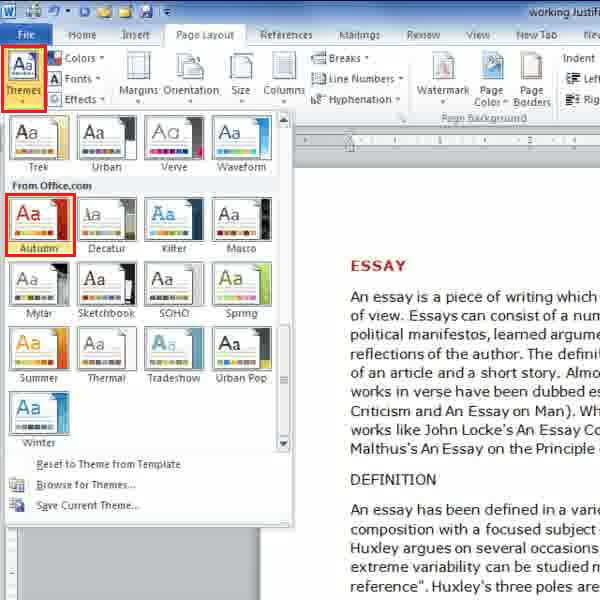Open theme Effects dropdown

(77, 99)
